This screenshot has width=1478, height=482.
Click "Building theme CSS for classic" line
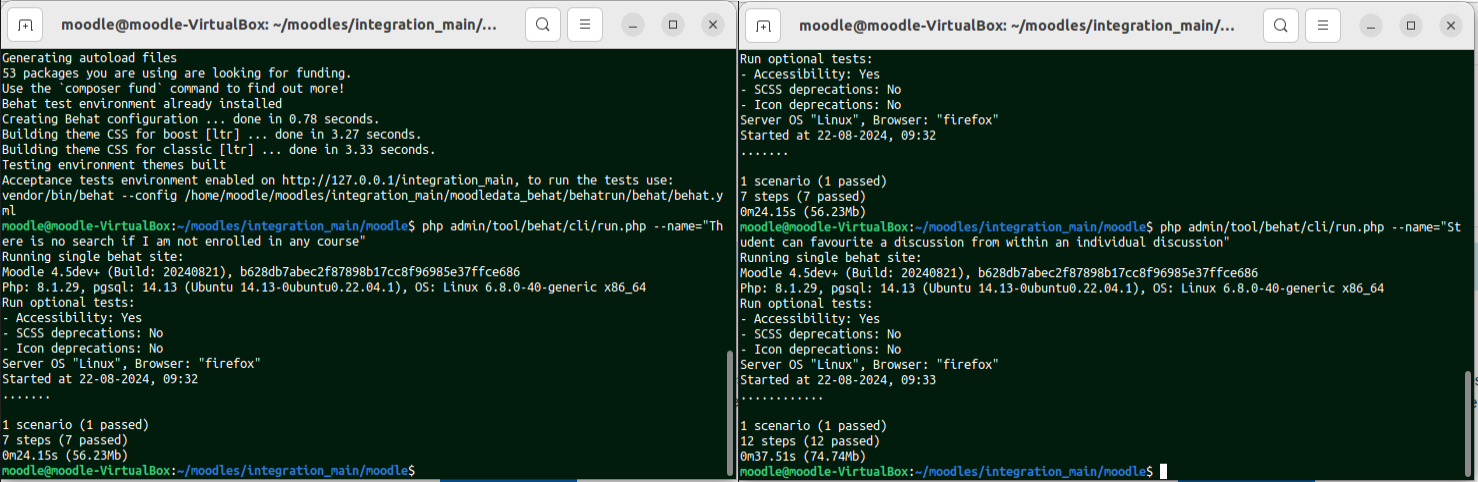[218, 149]
